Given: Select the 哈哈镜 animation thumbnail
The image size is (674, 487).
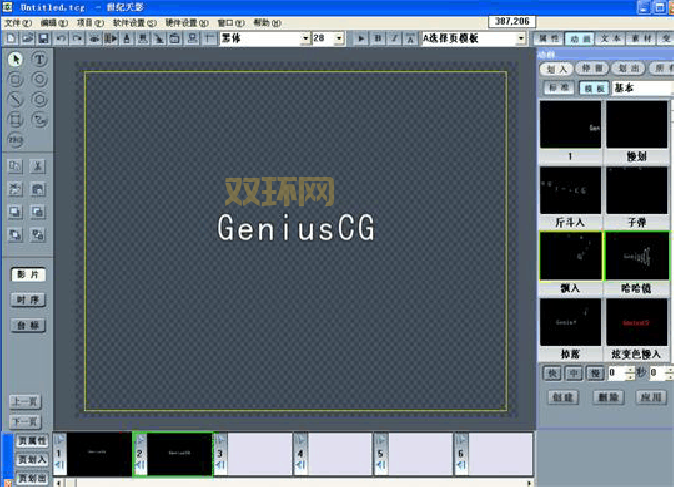Looking at the screenshot, I should tap(637, 256).
